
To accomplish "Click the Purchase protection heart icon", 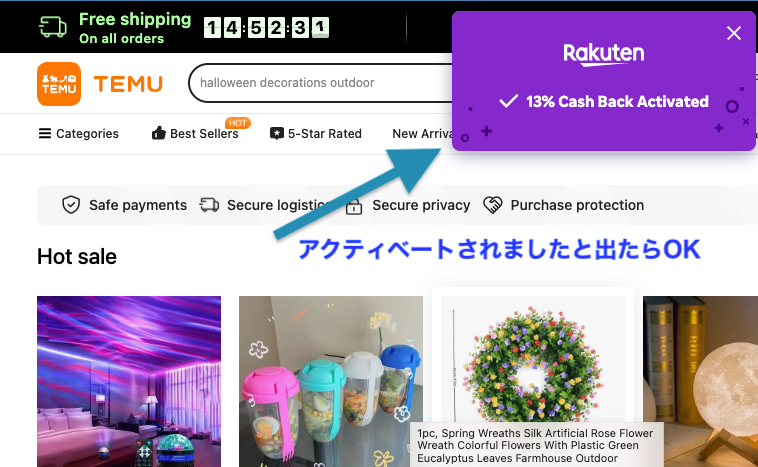I will [x=493, y=205].
